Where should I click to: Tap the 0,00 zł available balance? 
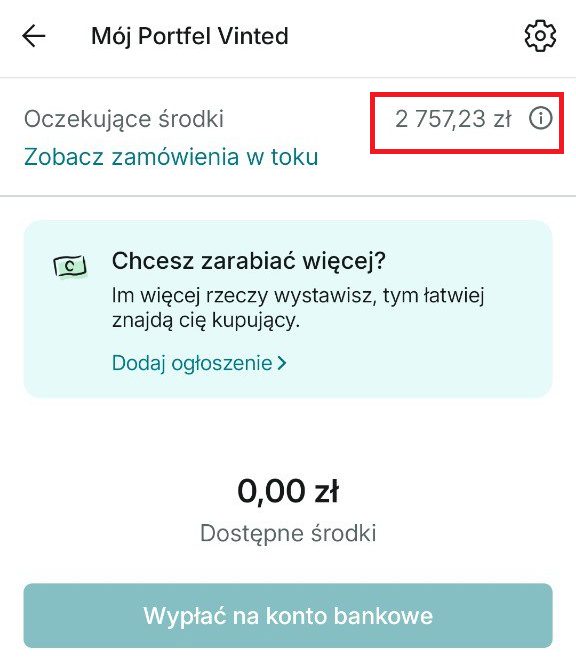288,491
